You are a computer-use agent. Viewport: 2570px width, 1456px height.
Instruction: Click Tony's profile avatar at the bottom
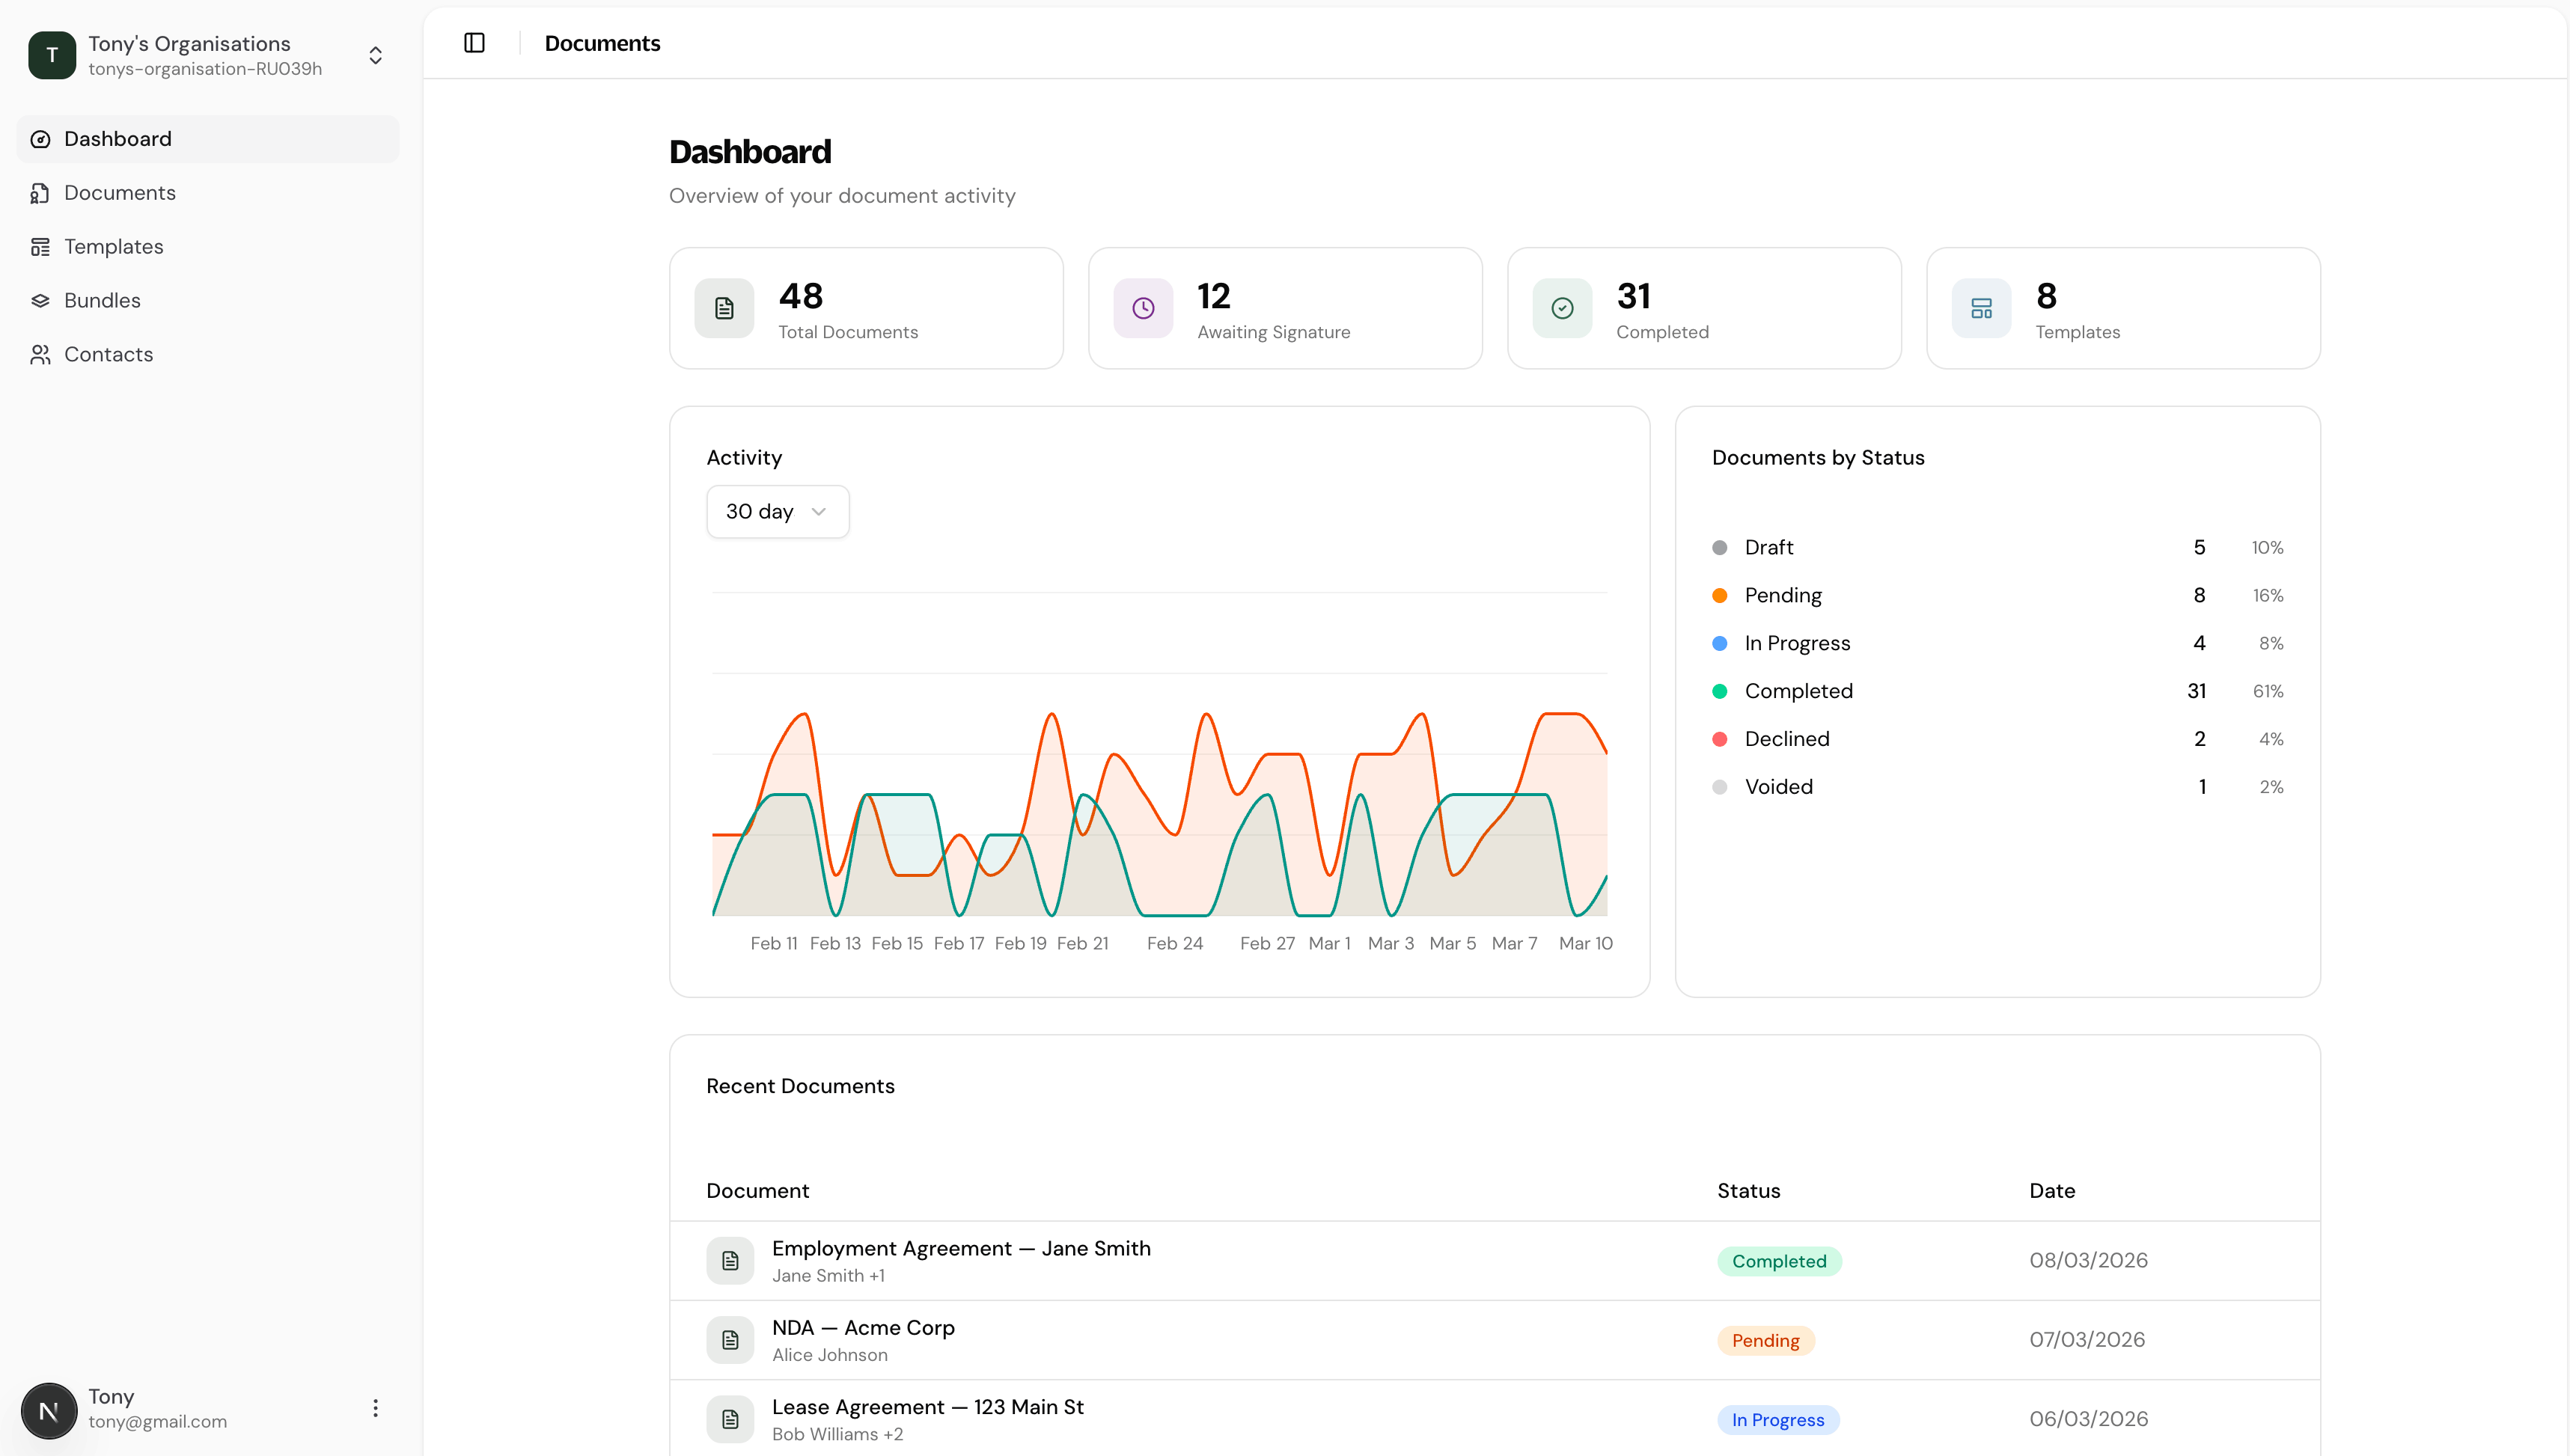coord(49,1410)
